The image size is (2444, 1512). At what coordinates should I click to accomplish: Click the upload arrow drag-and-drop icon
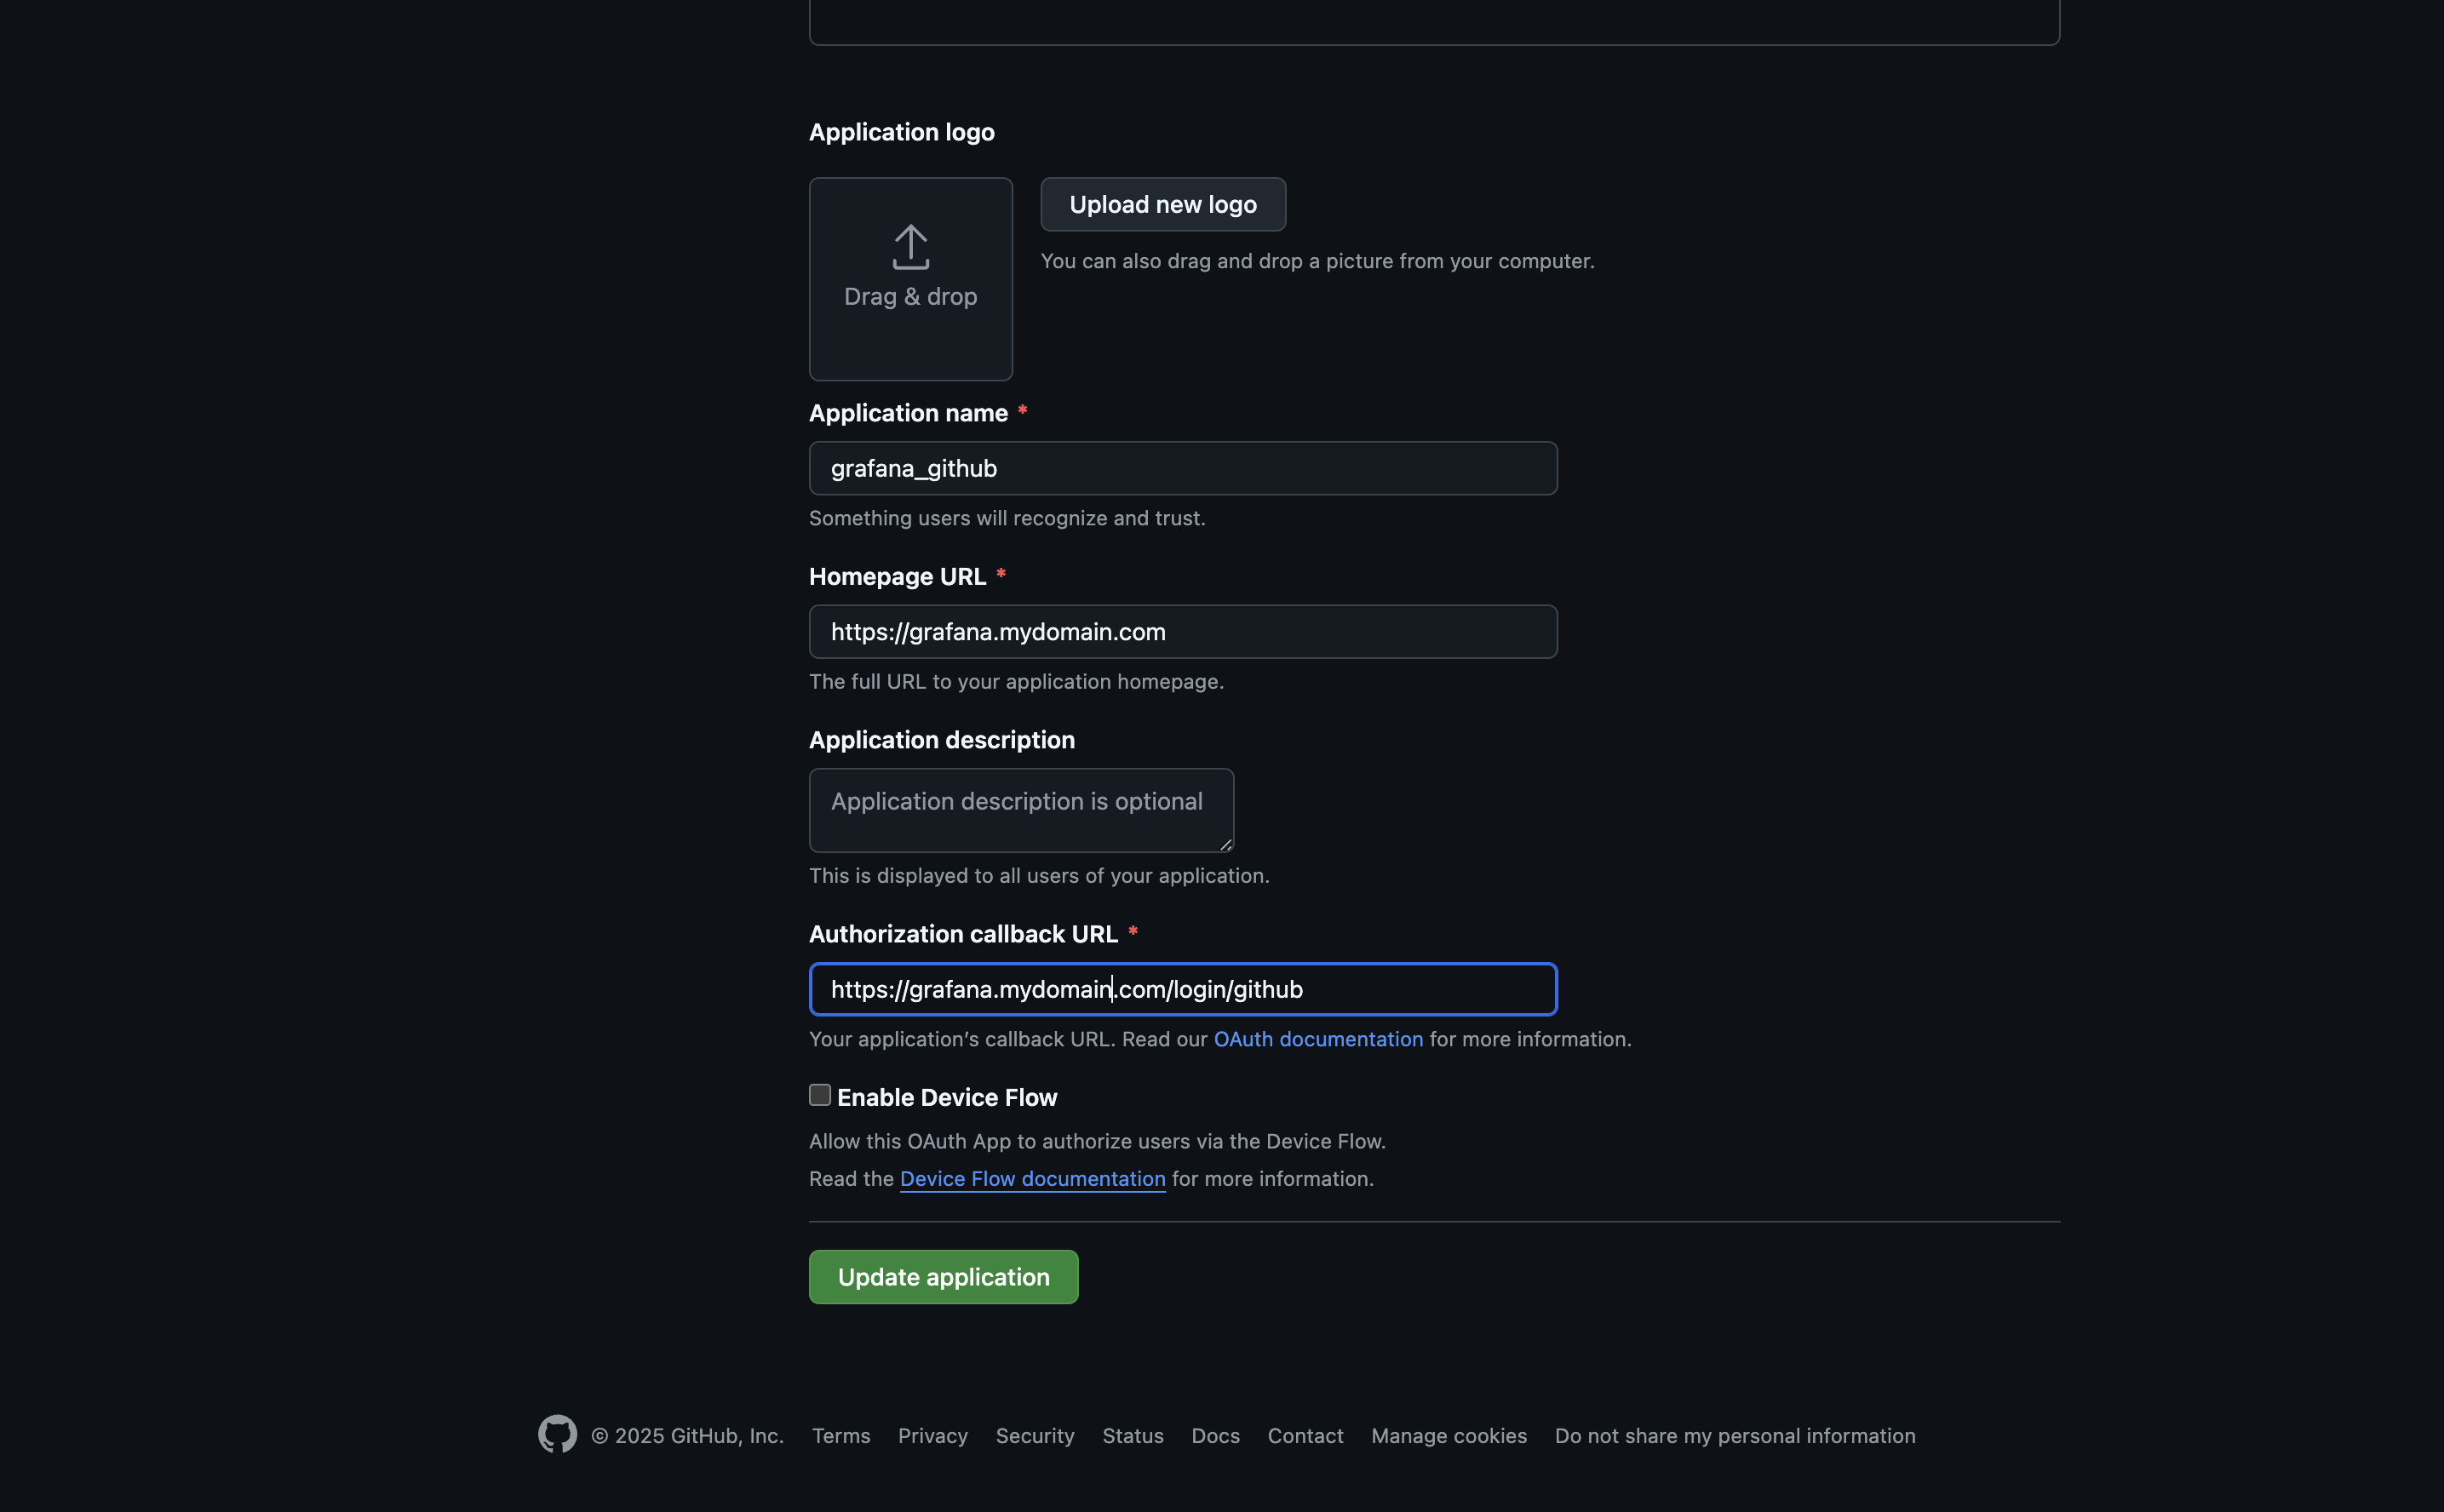tap(910, 247)
